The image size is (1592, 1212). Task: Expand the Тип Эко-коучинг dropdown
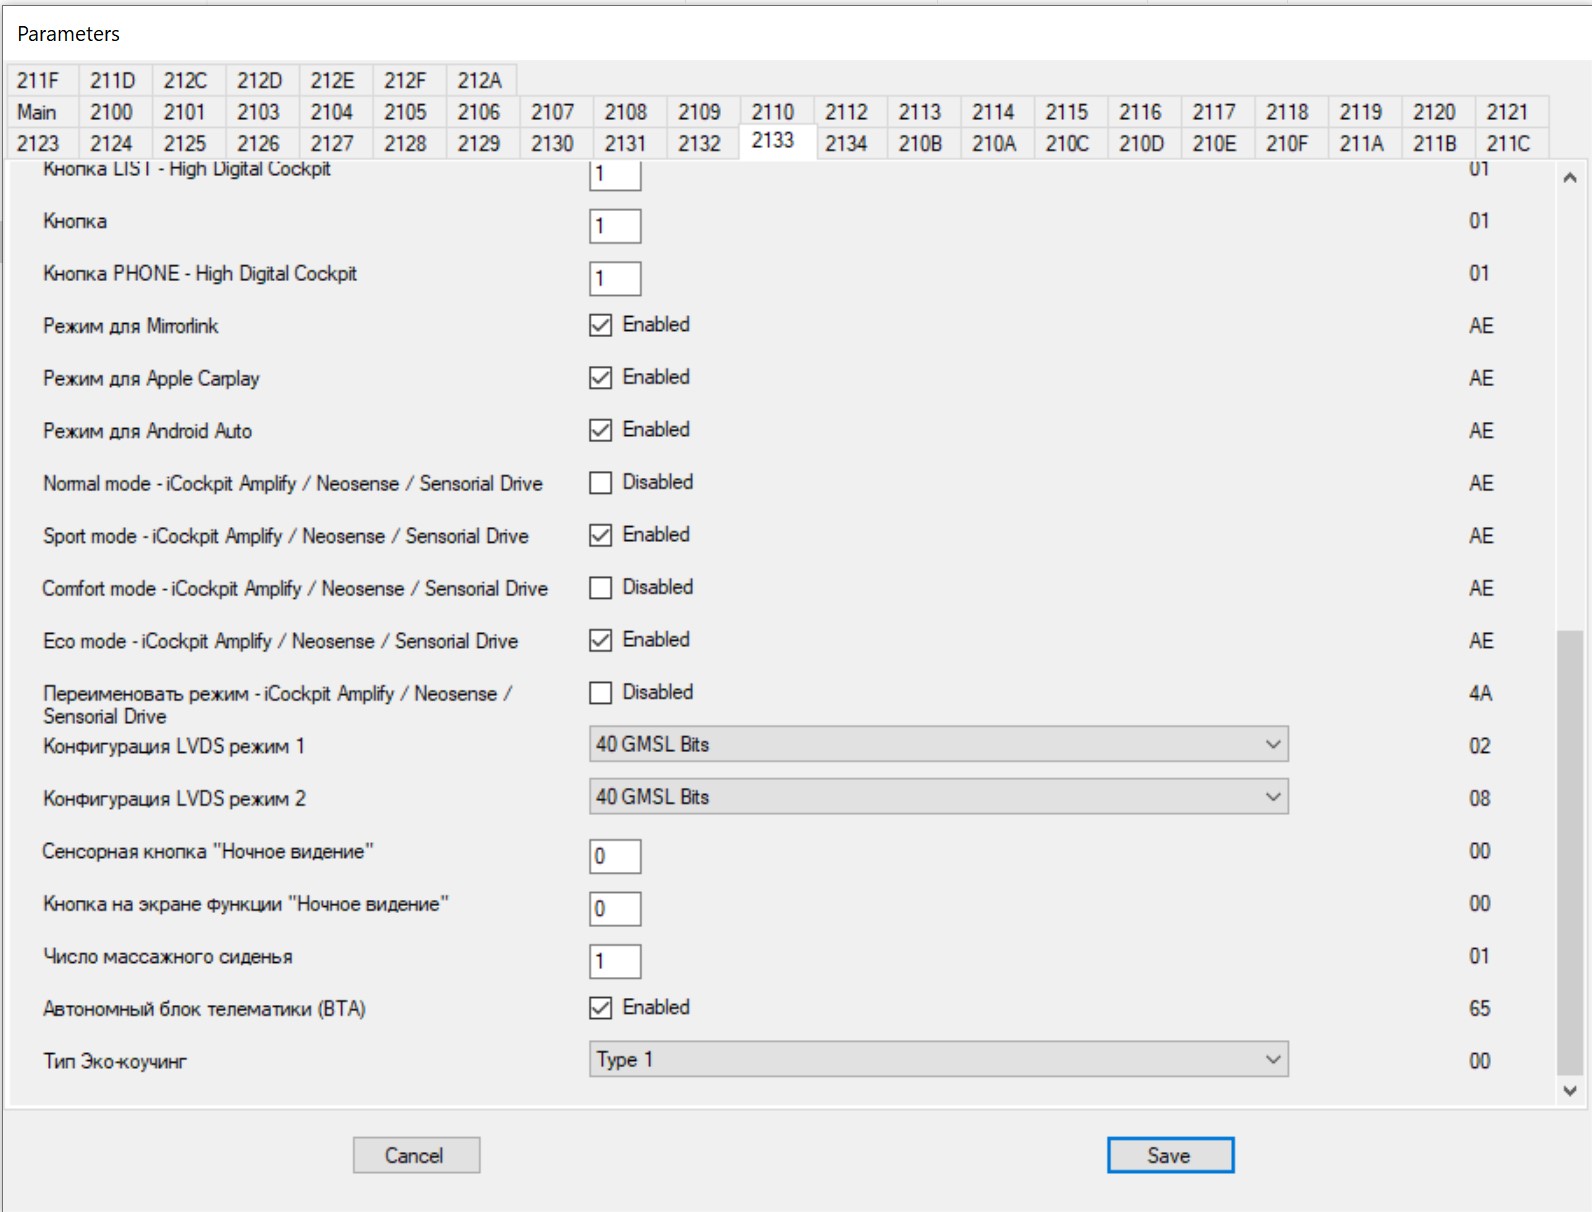[938, 1059]
